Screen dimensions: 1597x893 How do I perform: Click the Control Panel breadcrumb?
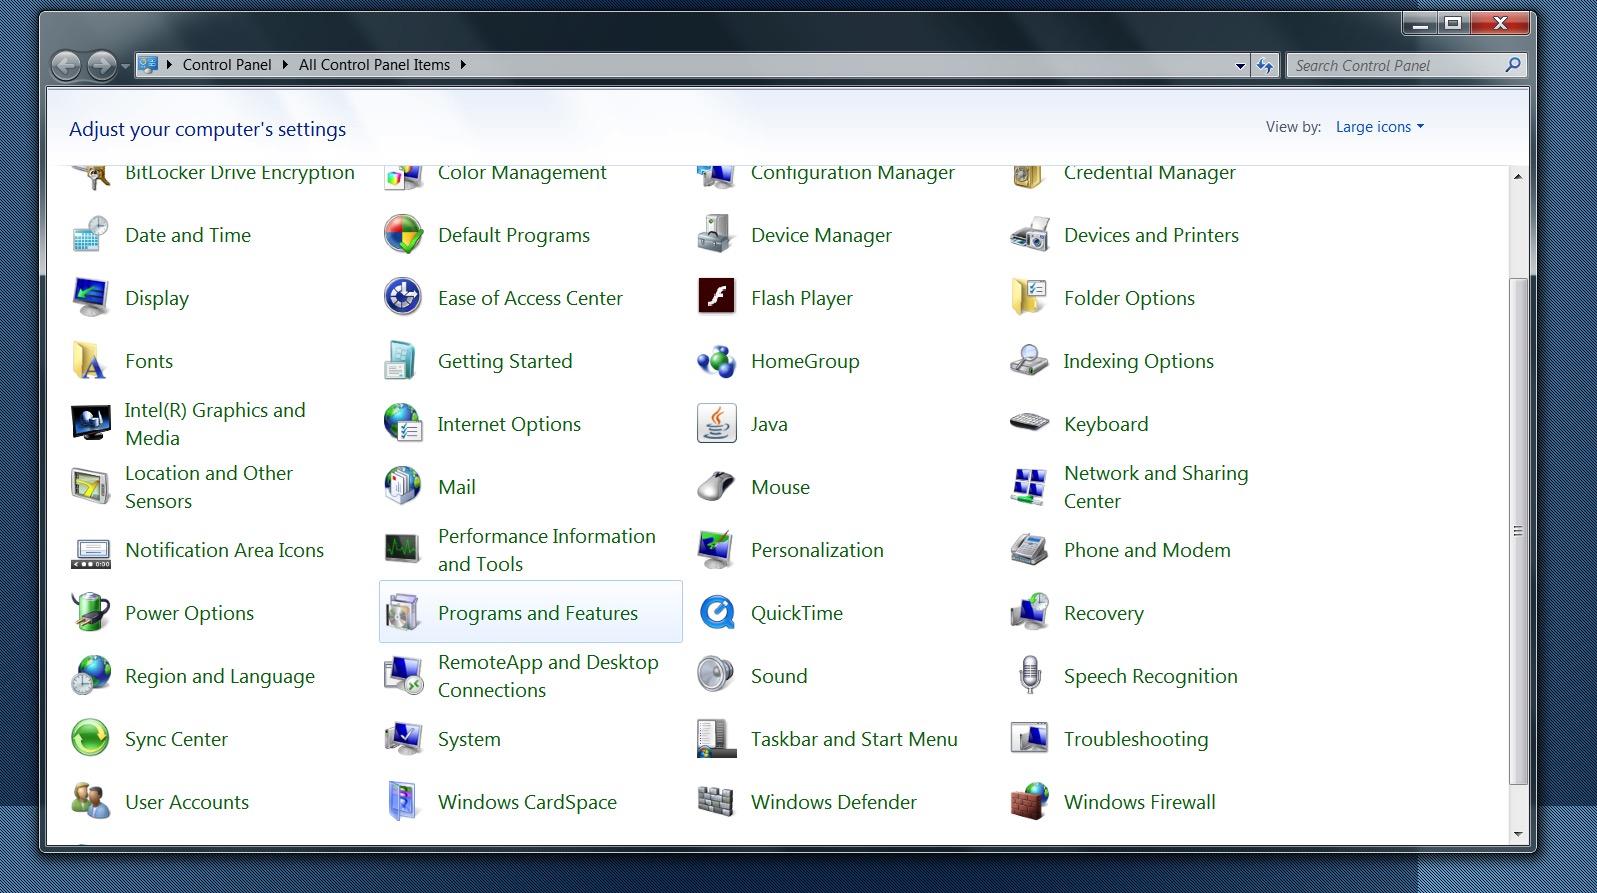point(227,65)
